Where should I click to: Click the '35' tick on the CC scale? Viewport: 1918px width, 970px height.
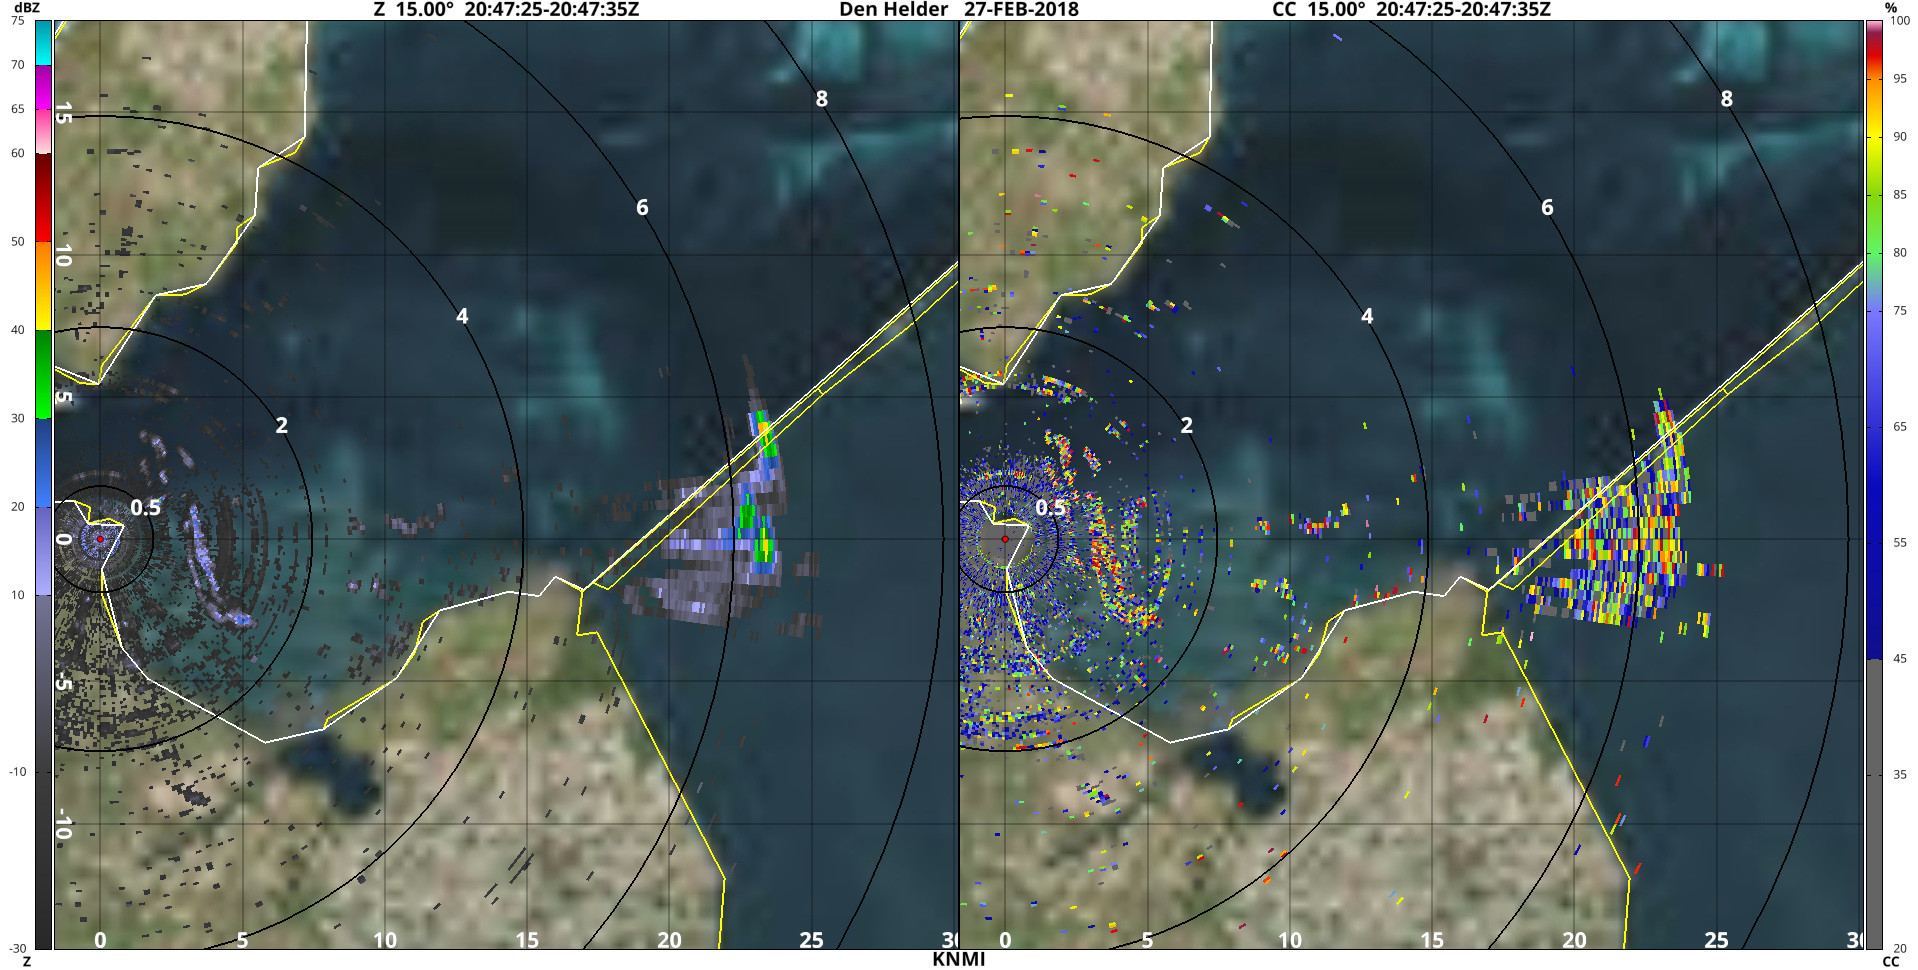[x=1900, y=775]
